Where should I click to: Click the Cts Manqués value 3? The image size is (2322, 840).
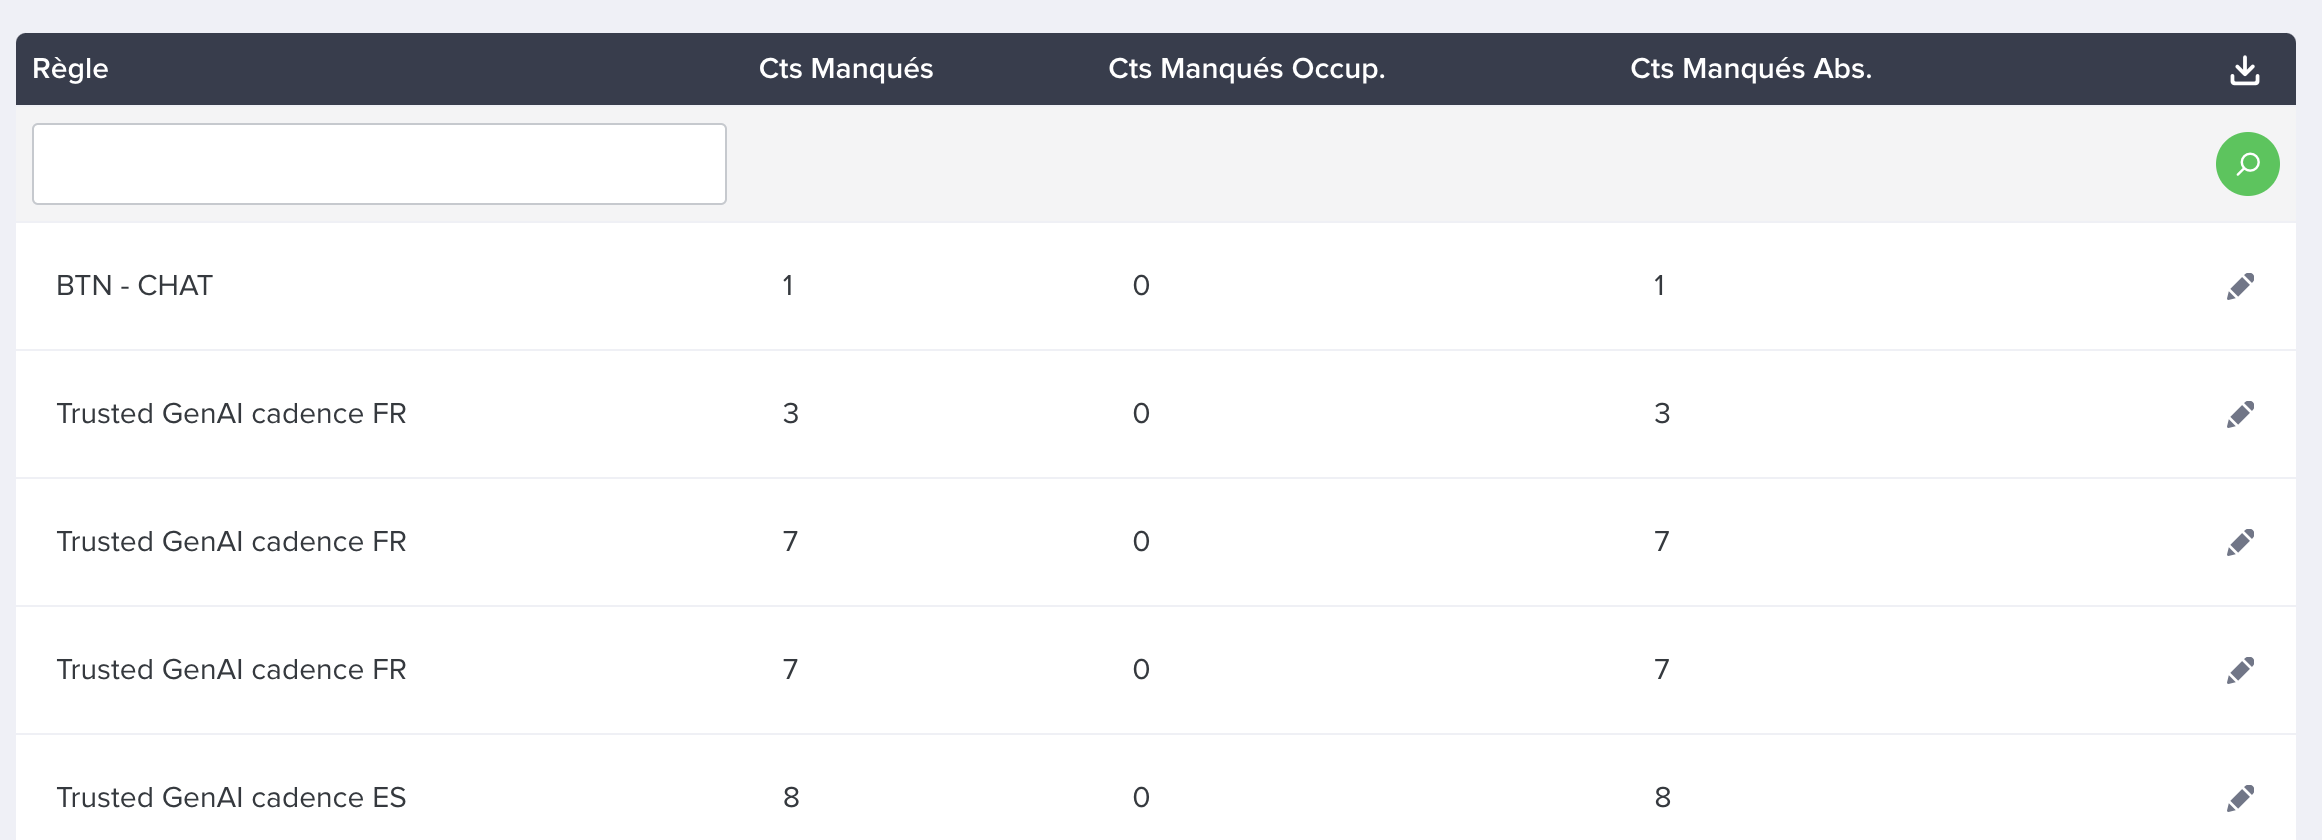[790, 414]
